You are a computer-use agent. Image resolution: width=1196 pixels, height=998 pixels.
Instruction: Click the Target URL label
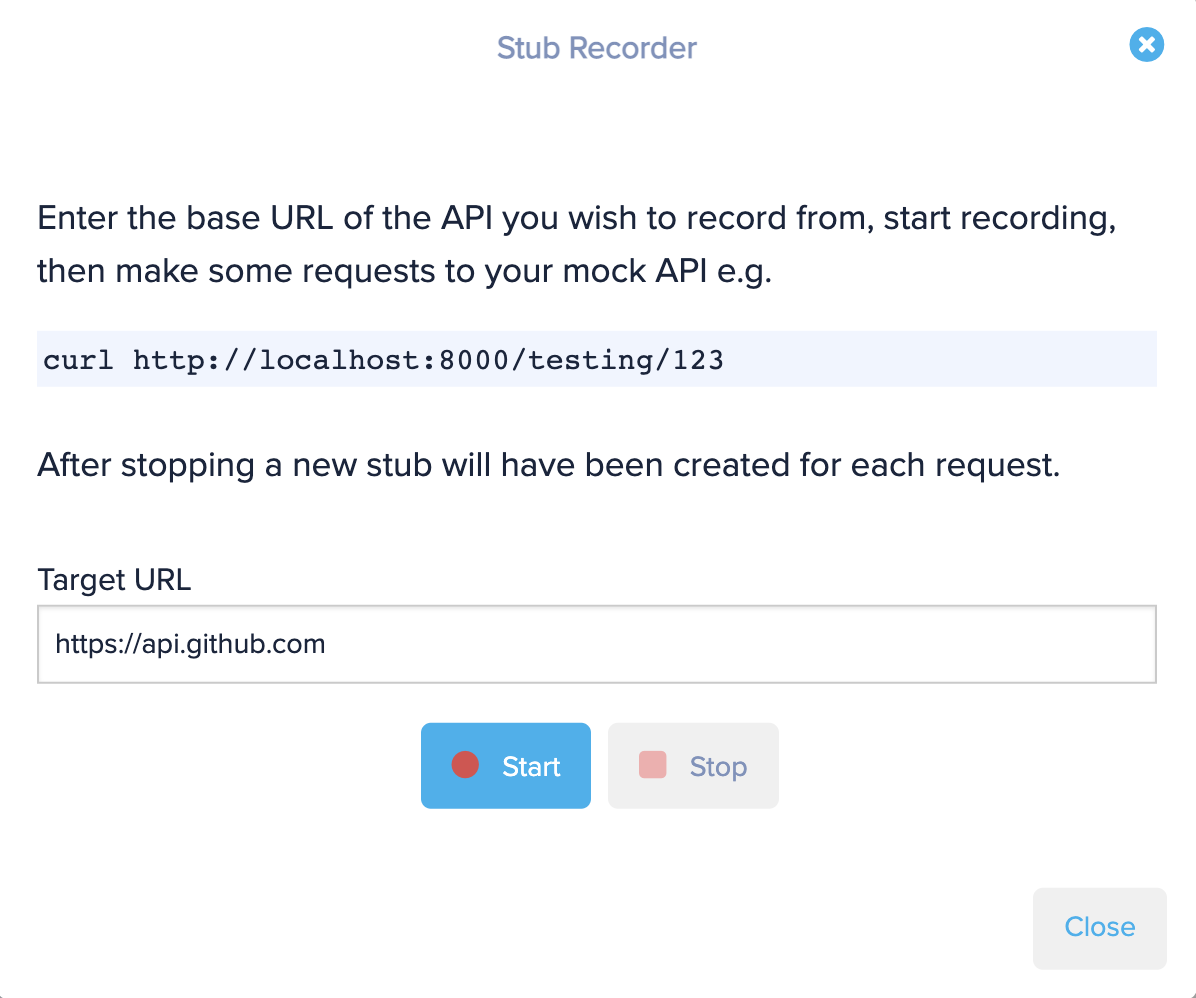pyautogui.click(x=114, y=580)
